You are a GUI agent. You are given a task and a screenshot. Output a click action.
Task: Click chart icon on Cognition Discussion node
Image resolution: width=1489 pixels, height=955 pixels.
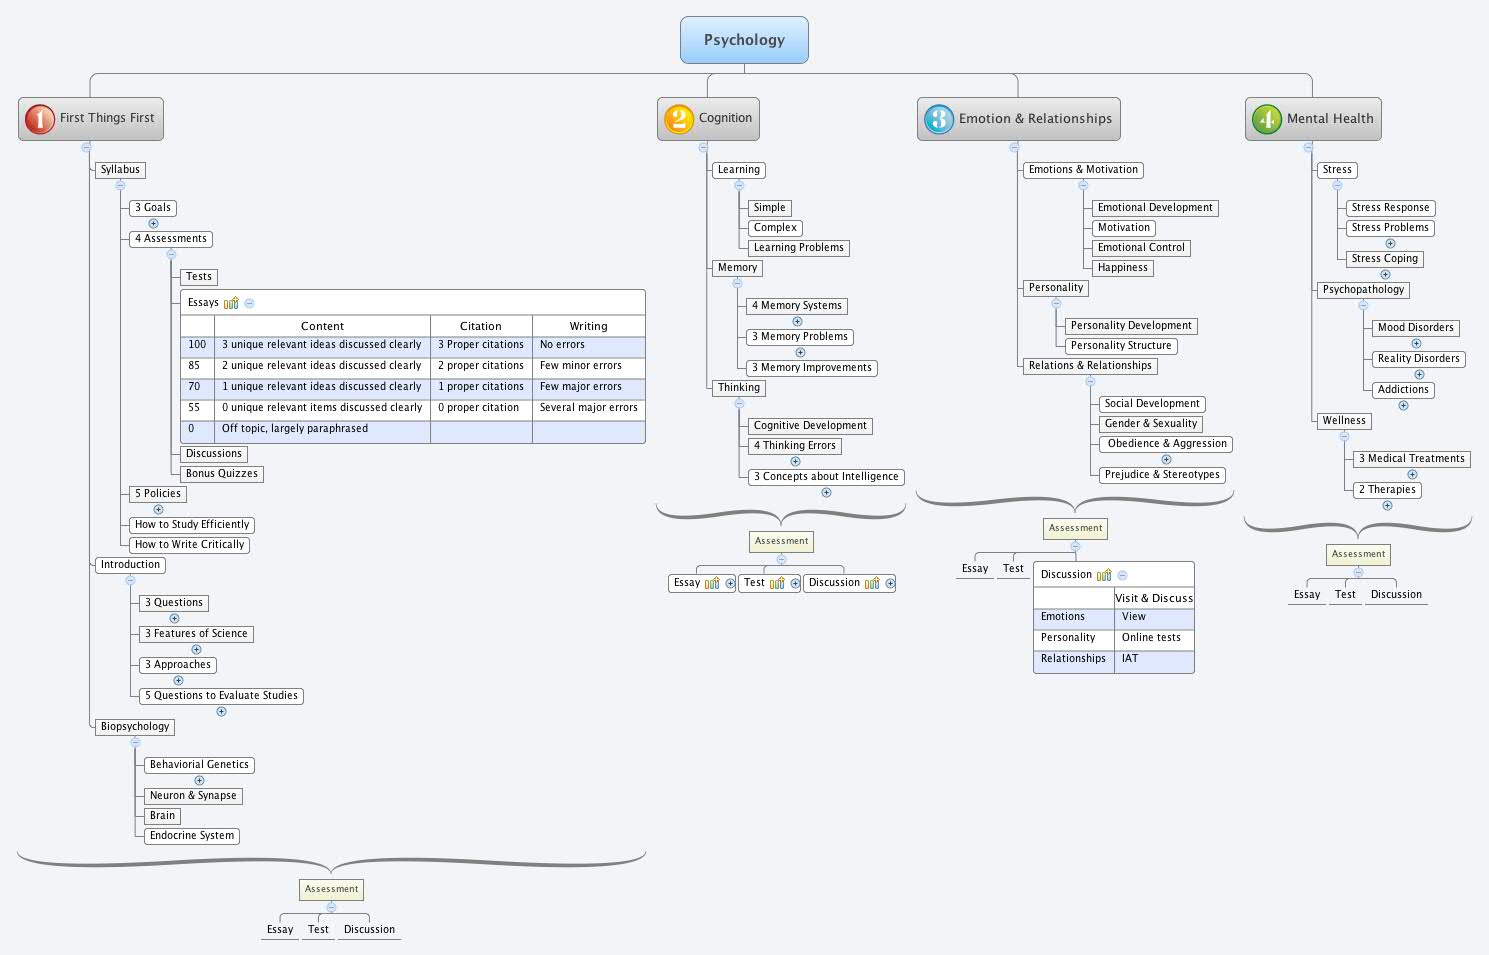[x=872, y=583]
